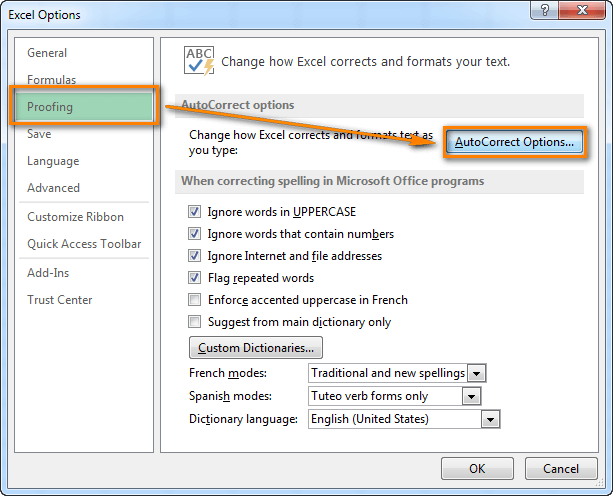Enable Enforce accented uppercase in French

click(x=195, y=300)
